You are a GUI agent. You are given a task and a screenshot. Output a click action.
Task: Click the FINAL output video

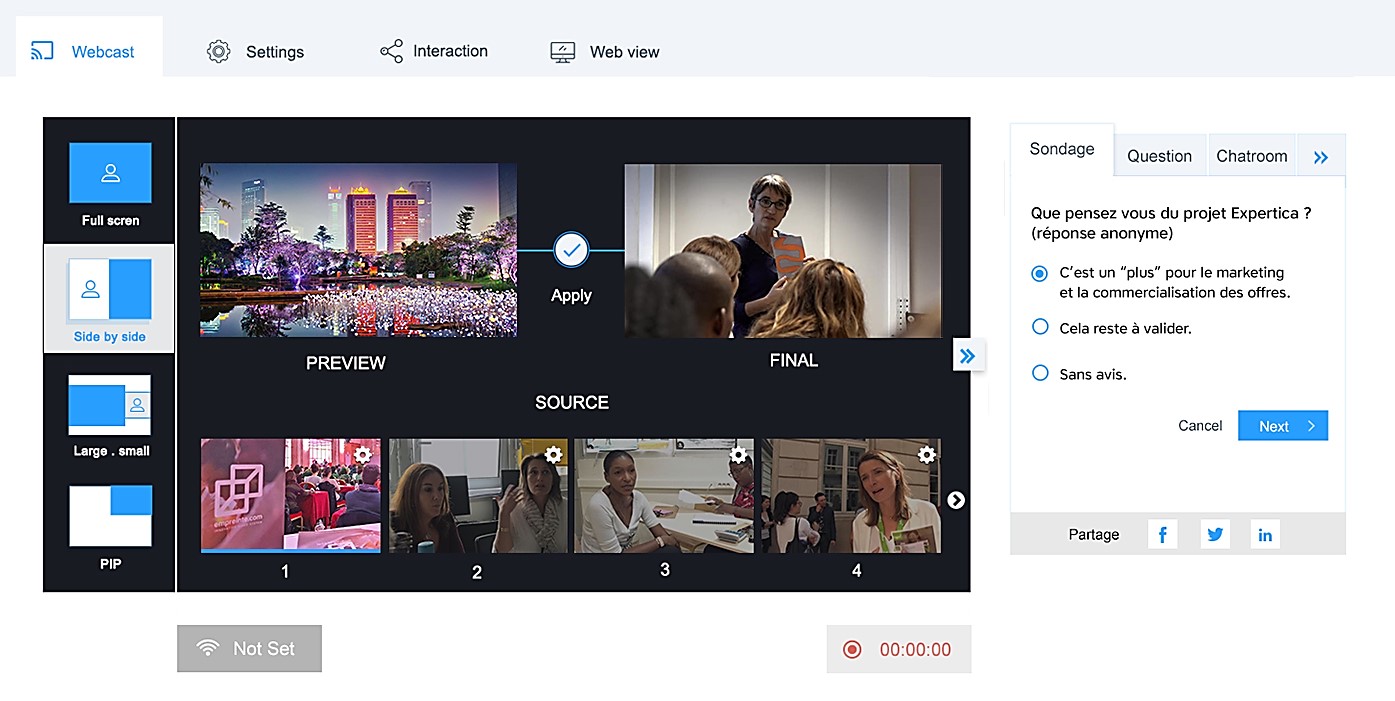783,251
